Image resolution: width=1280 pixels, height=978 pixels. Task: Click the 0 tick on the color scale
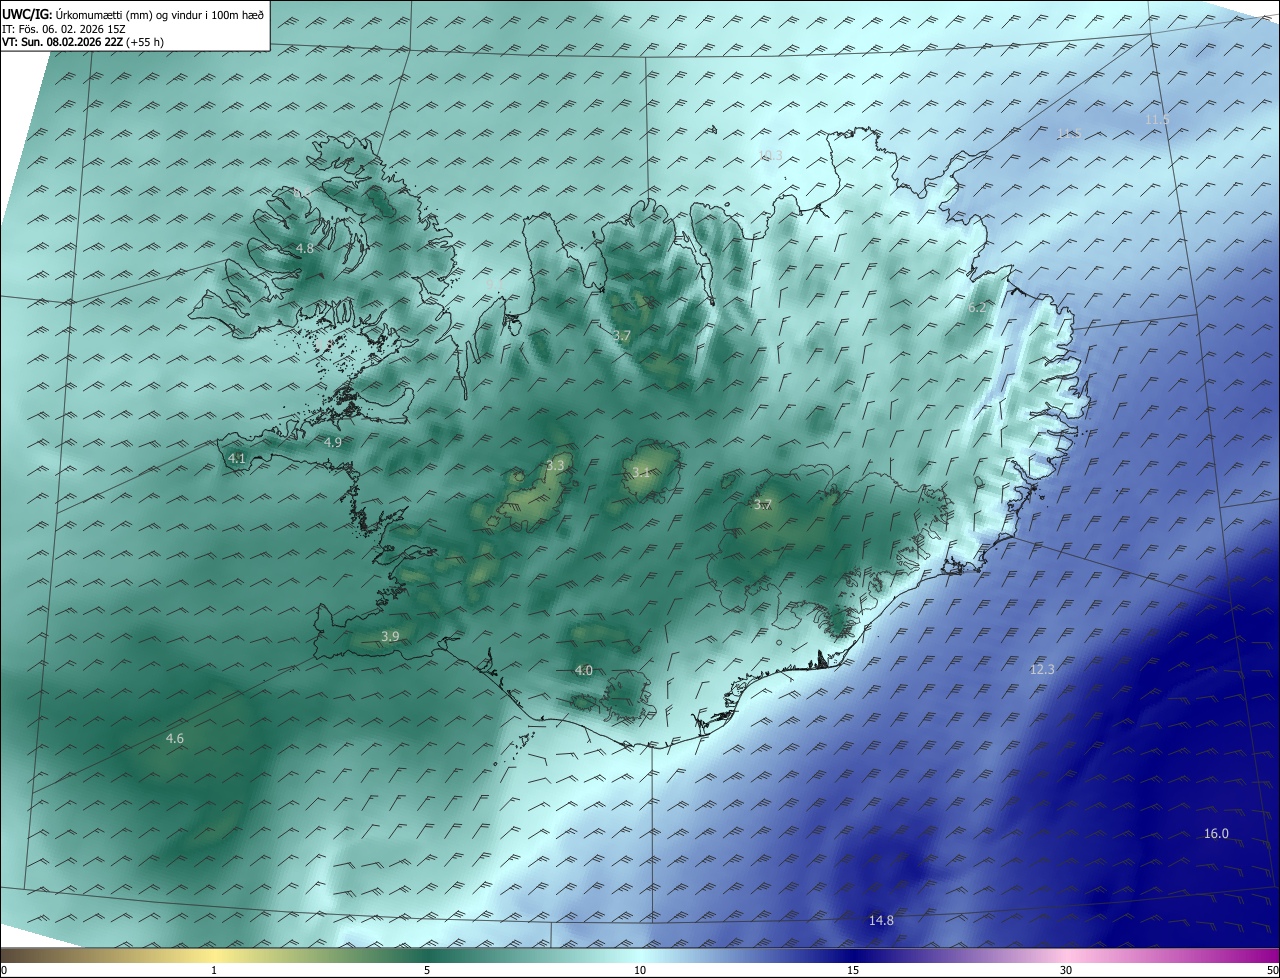pyautogui.click(x=4, y=970)
